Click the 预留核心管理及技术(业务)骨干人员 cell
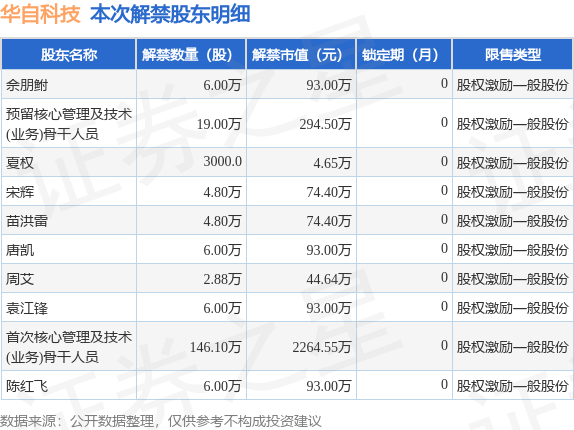 tap(69, 124)
